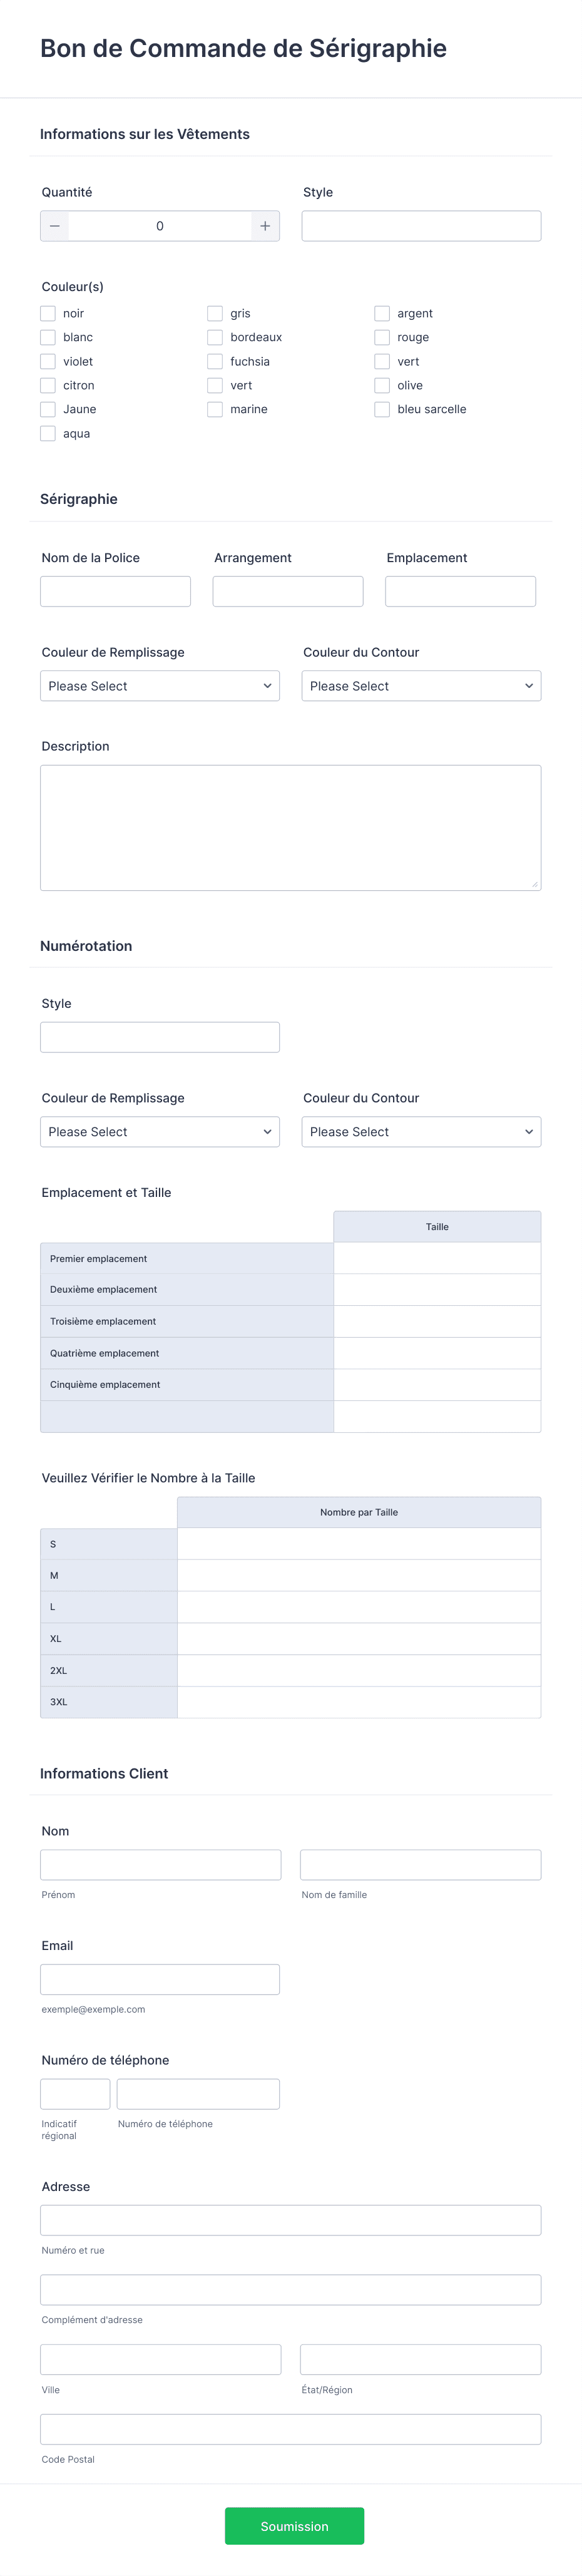Toggle the fuchsia color checkbox
The width and height of the screenshot is (582, 2576).
point(215,361)
